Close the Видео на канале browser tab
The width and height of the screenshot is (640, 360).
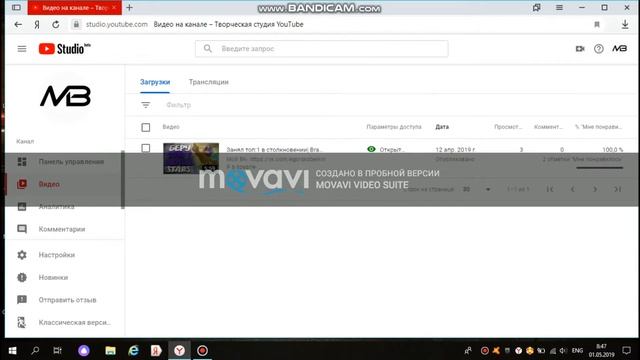point(114,7)
